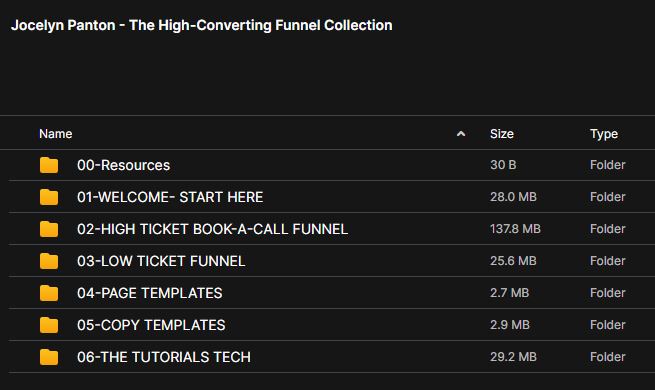This screenshot has width=655, height=390.
Task: Click the 30 B size value
Action: pyautogui.click(x=503, y=165)
